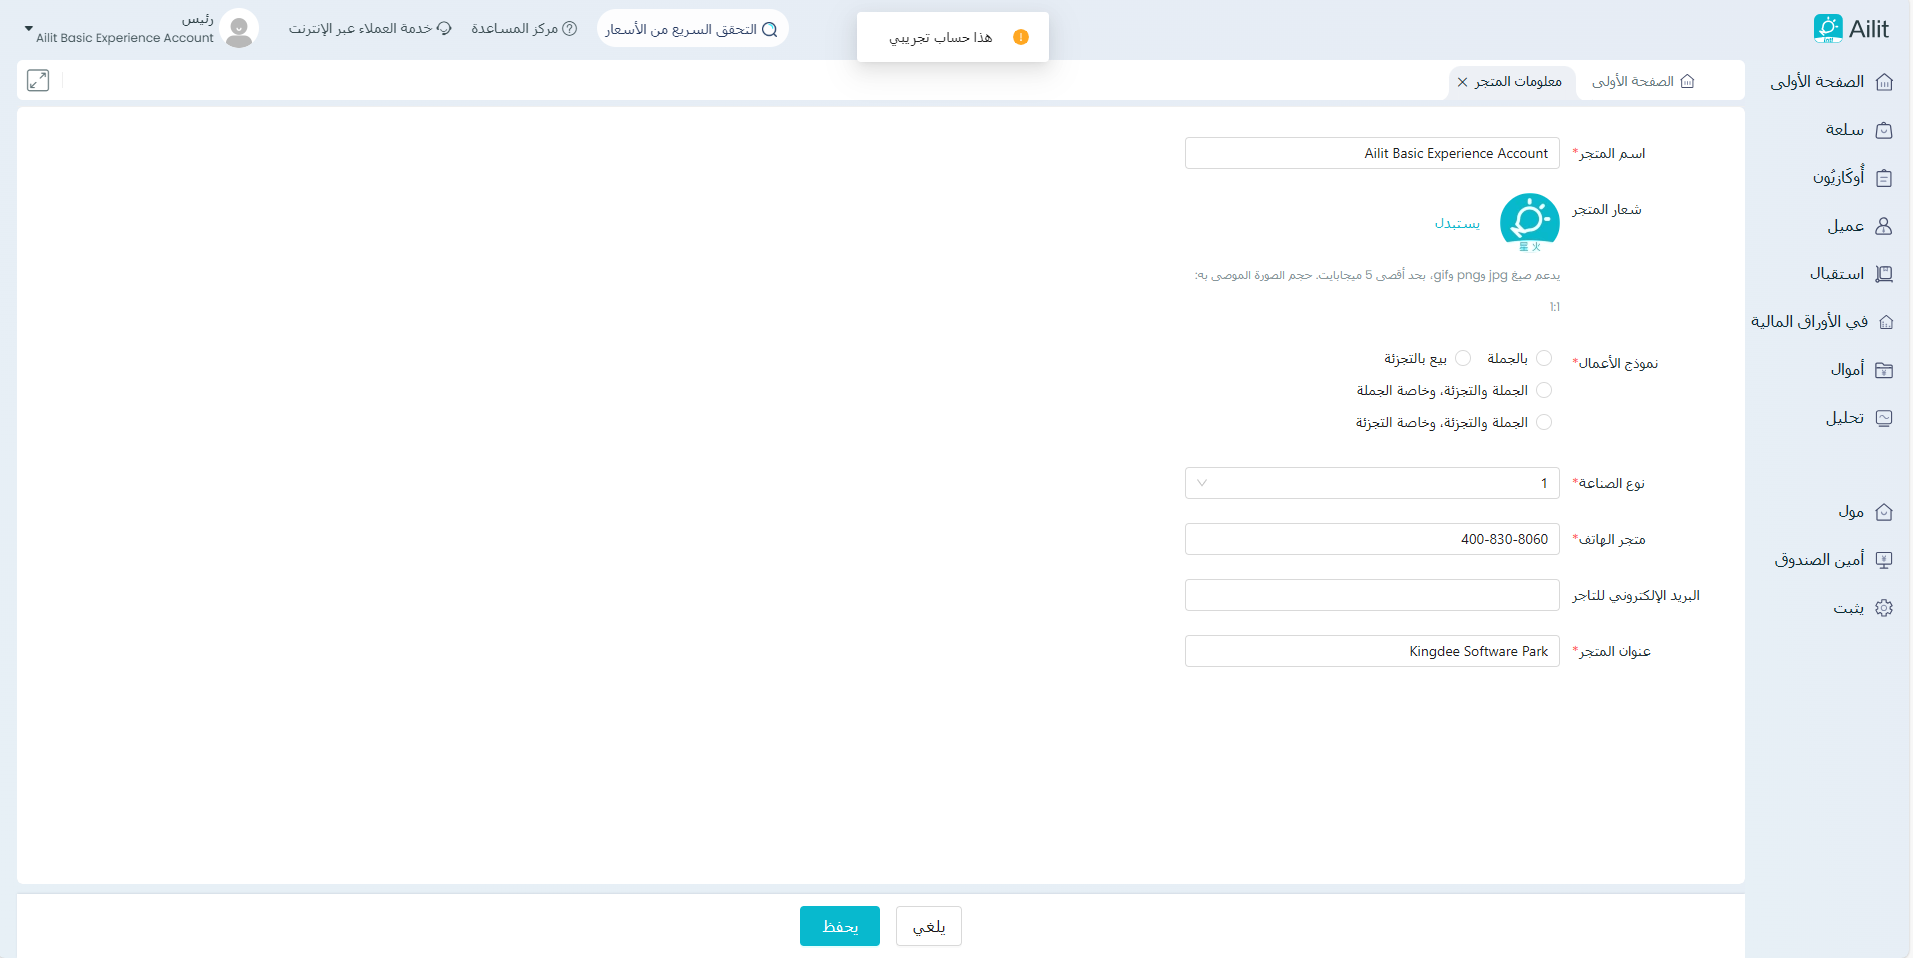Viewport: 1913px width, 958px height.
Task: Open the settings gear icon in sidebar
Action: click(x=1884, y=608)
